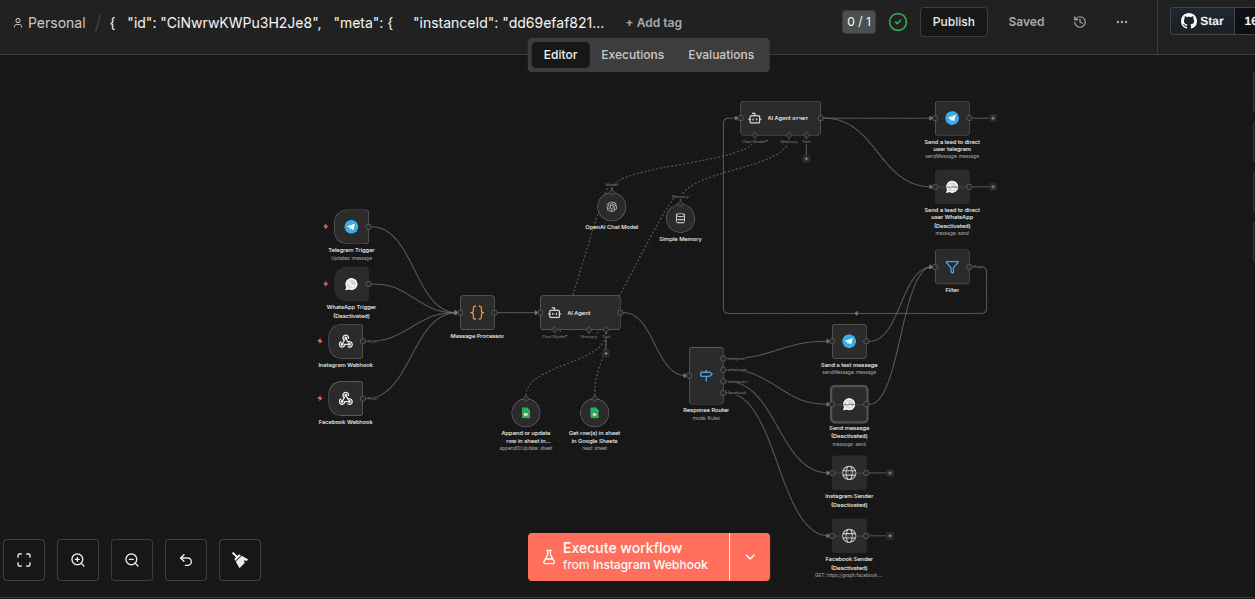The width and height of the screenshot is (1255, 599).
Task: Open Append or update row sheet node
Action: 525,412
